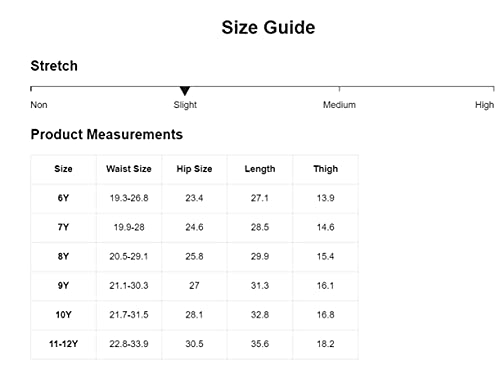Image resolution: width=500 pixels, height=365 pixels.
Task: Click the Length column header
Action: 260,169
